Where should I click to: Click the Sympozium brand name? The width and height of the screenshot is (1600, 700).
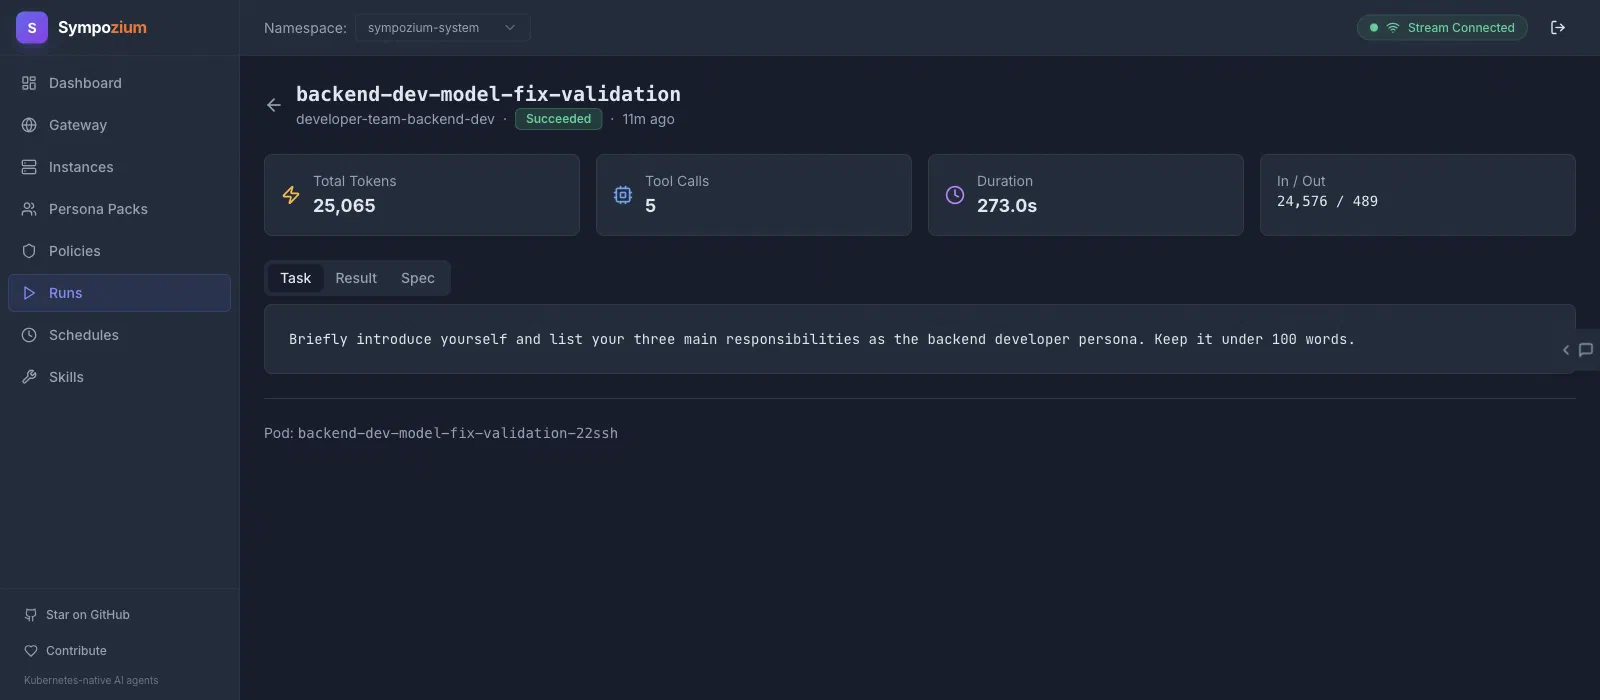[102, 28]
